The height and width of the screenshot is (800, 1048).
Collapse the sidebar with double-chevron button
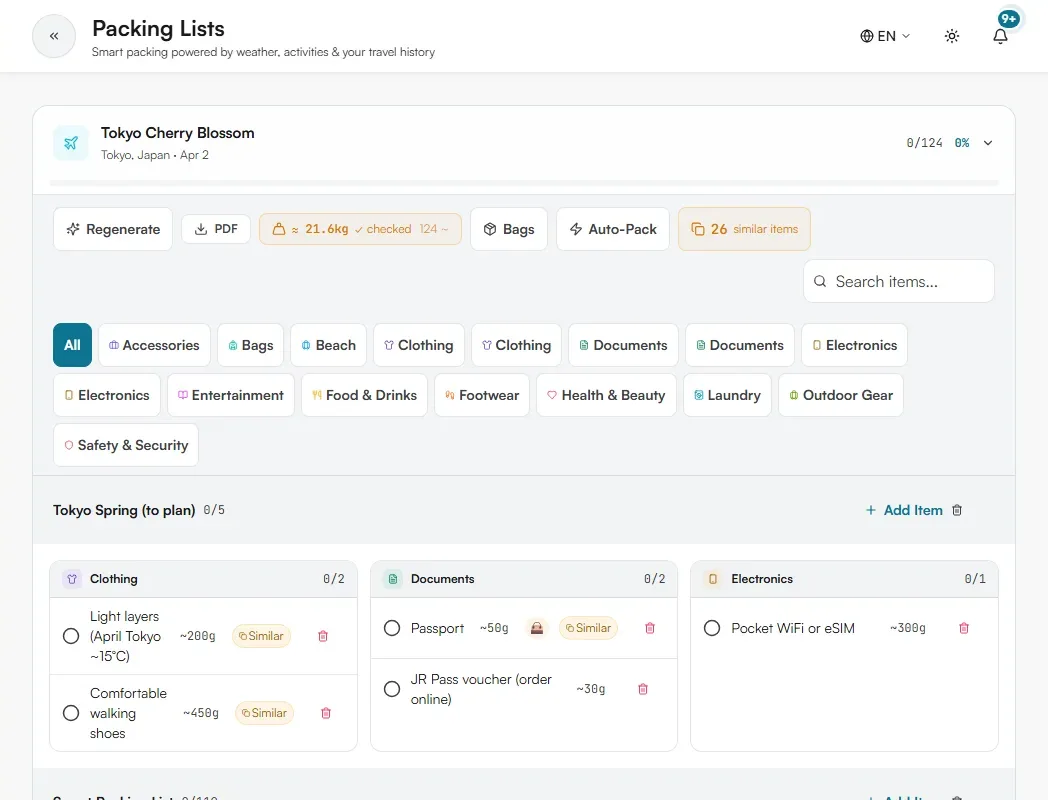point(53,36)
